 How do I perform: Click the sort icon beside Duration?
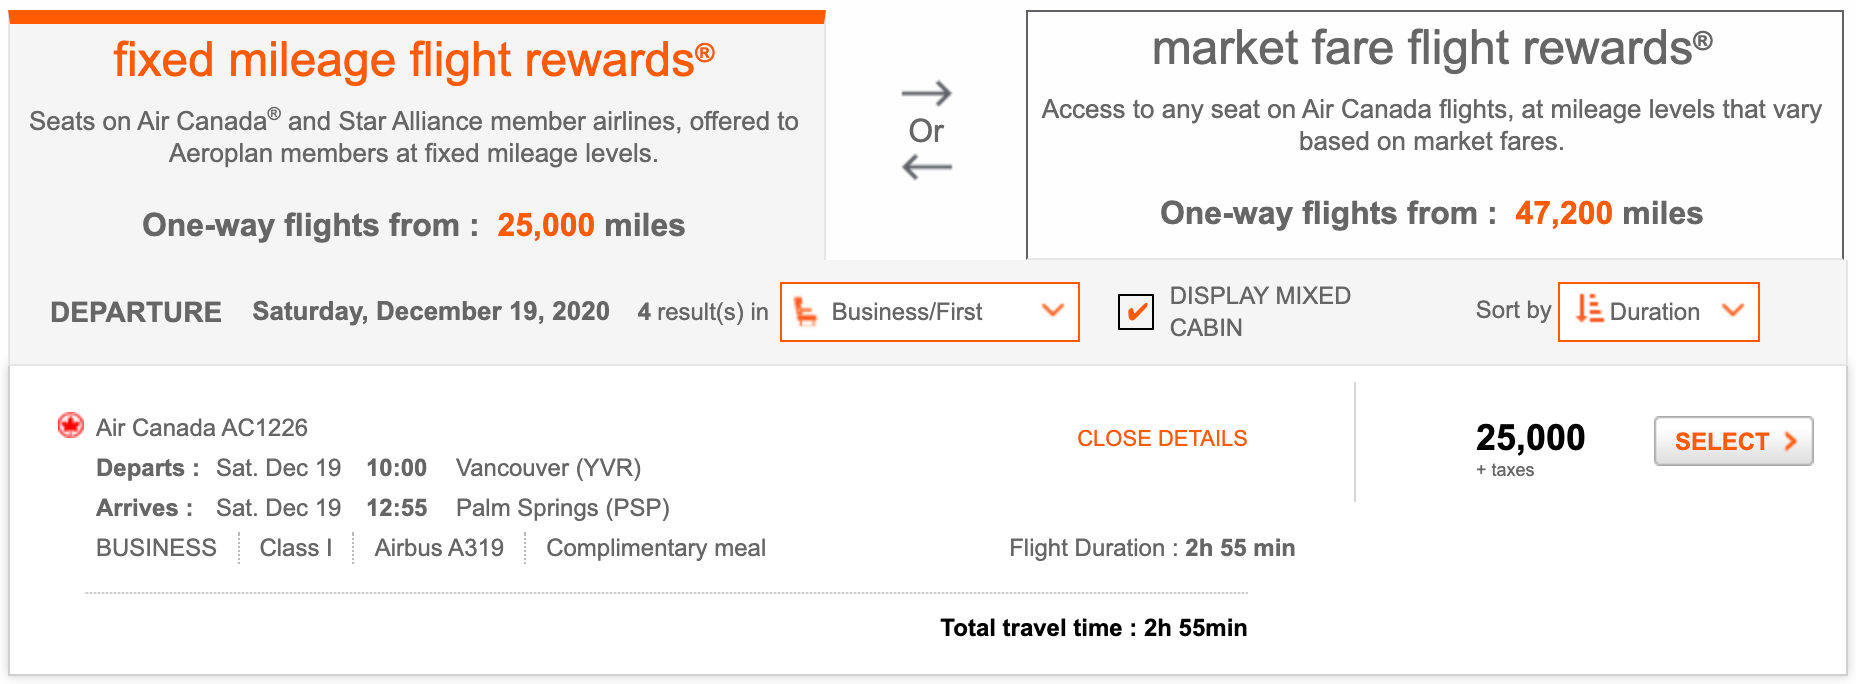coord(1589,310)
